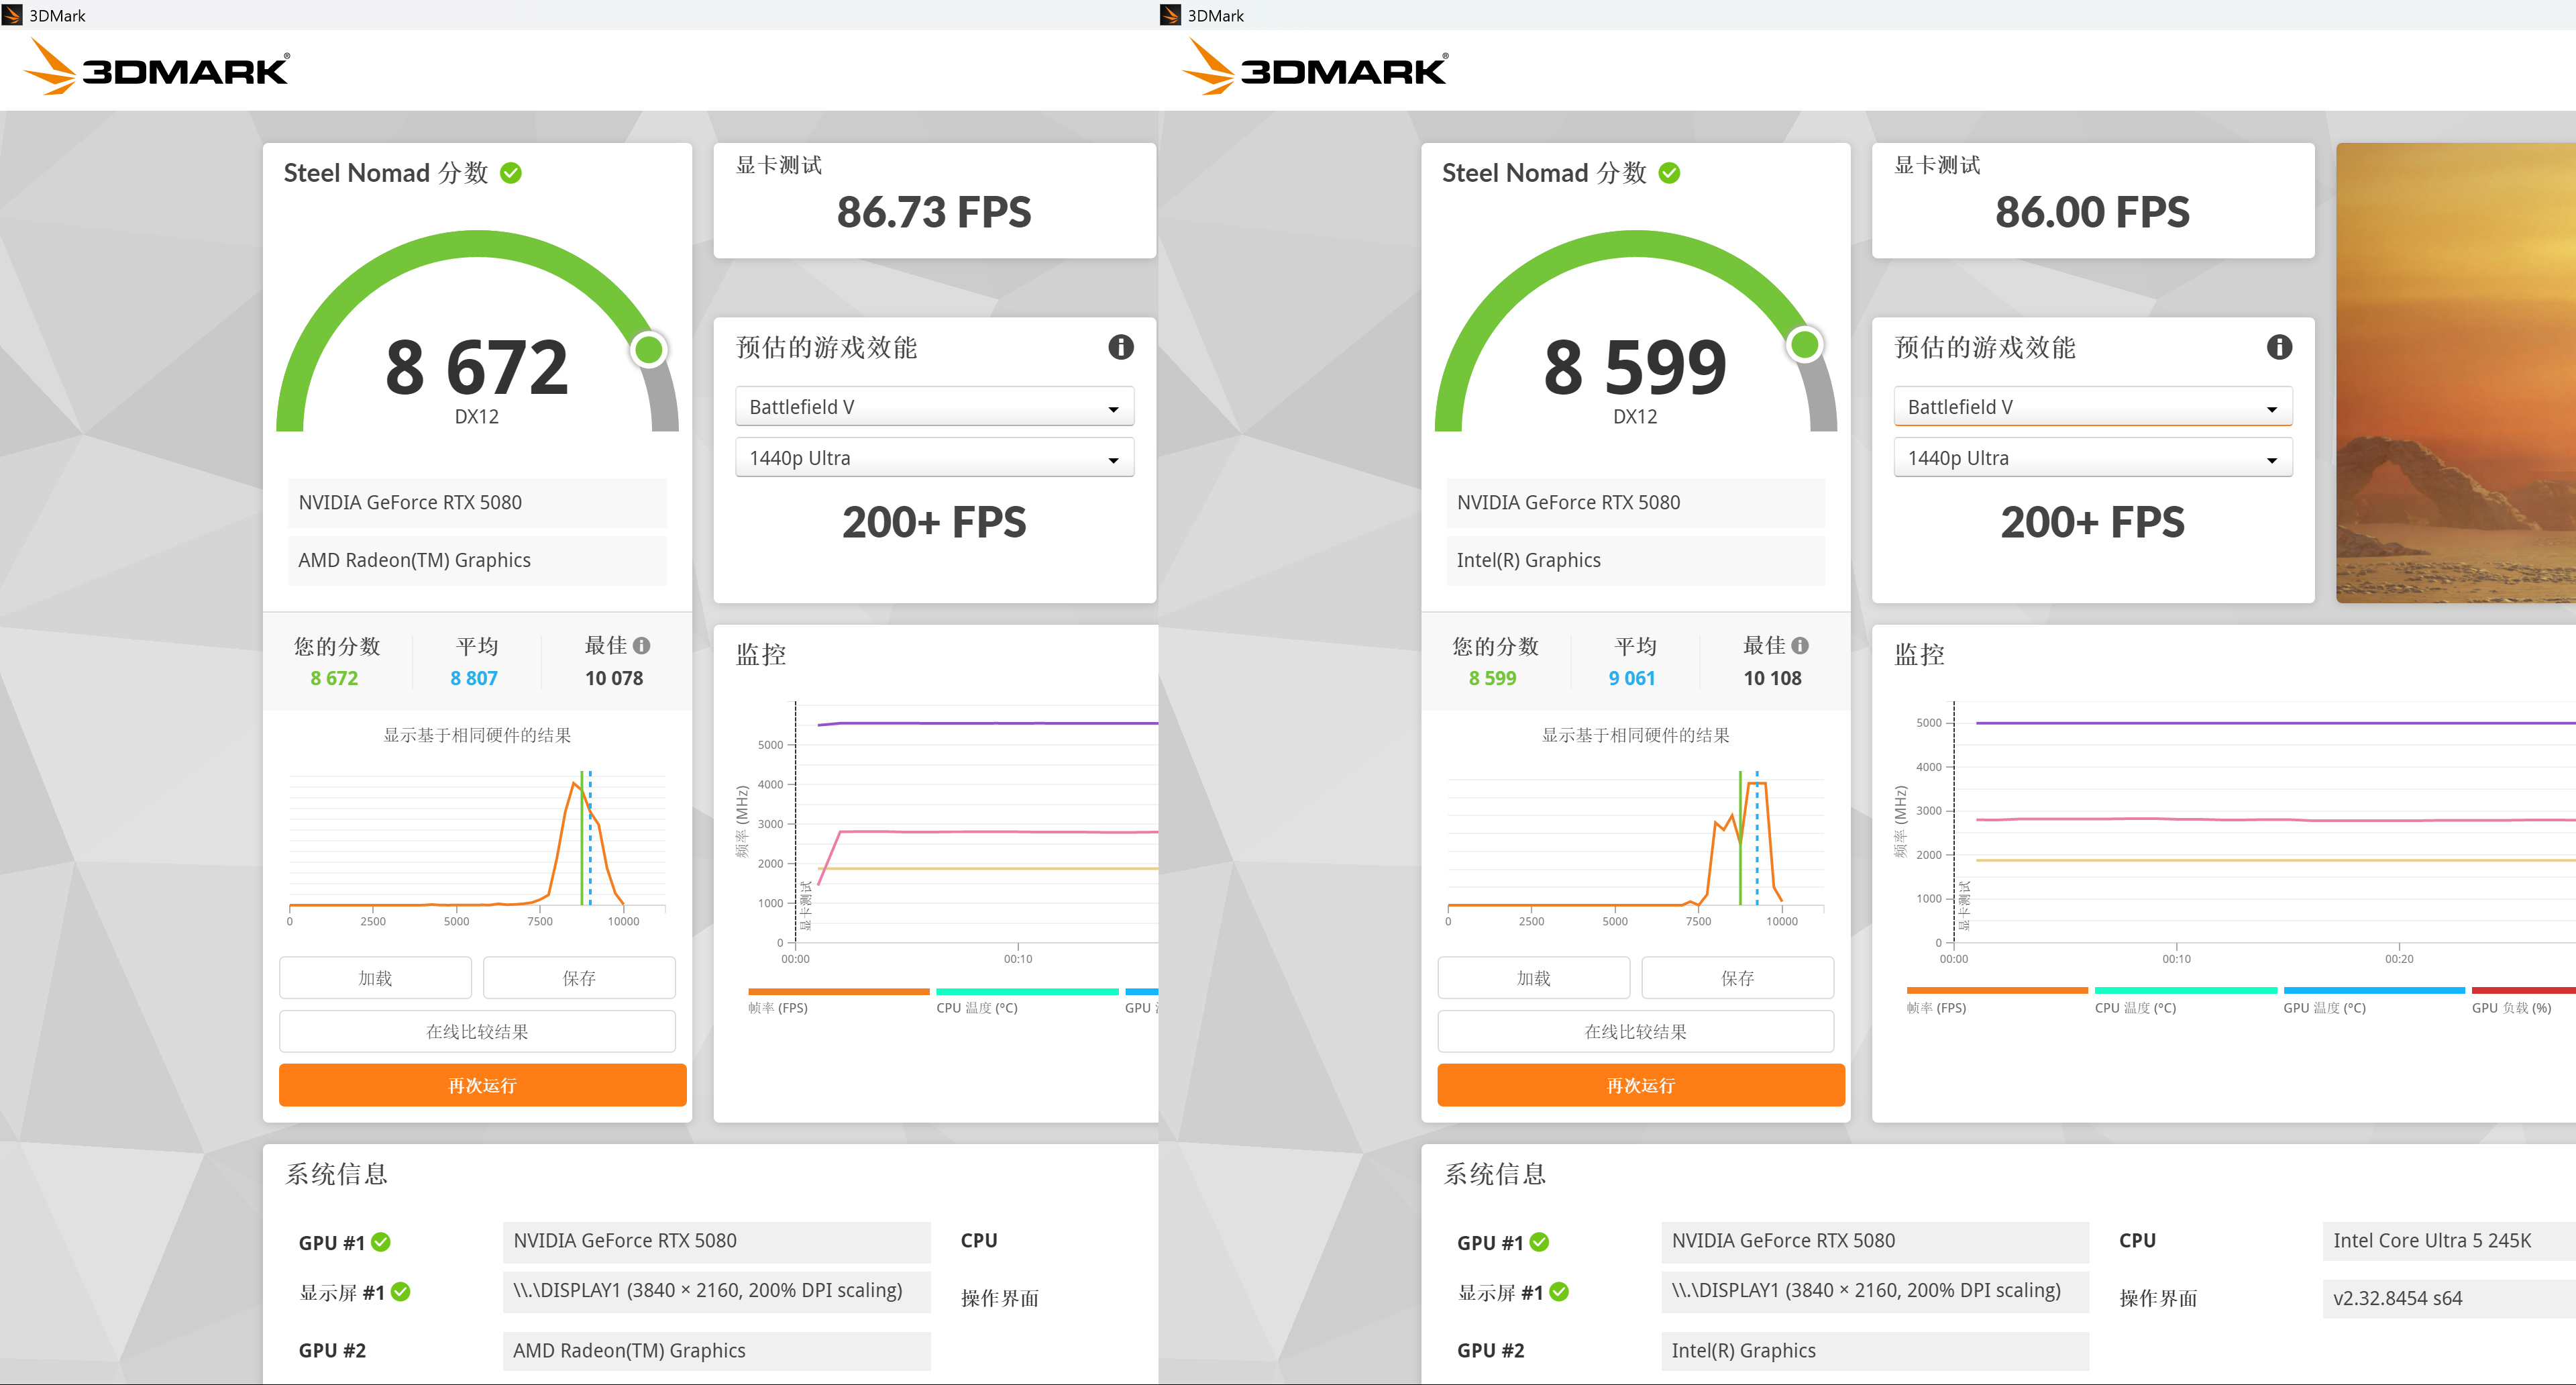Click left 保存 button
This screenshot has height=1385, width=2576.
point(579,978)
